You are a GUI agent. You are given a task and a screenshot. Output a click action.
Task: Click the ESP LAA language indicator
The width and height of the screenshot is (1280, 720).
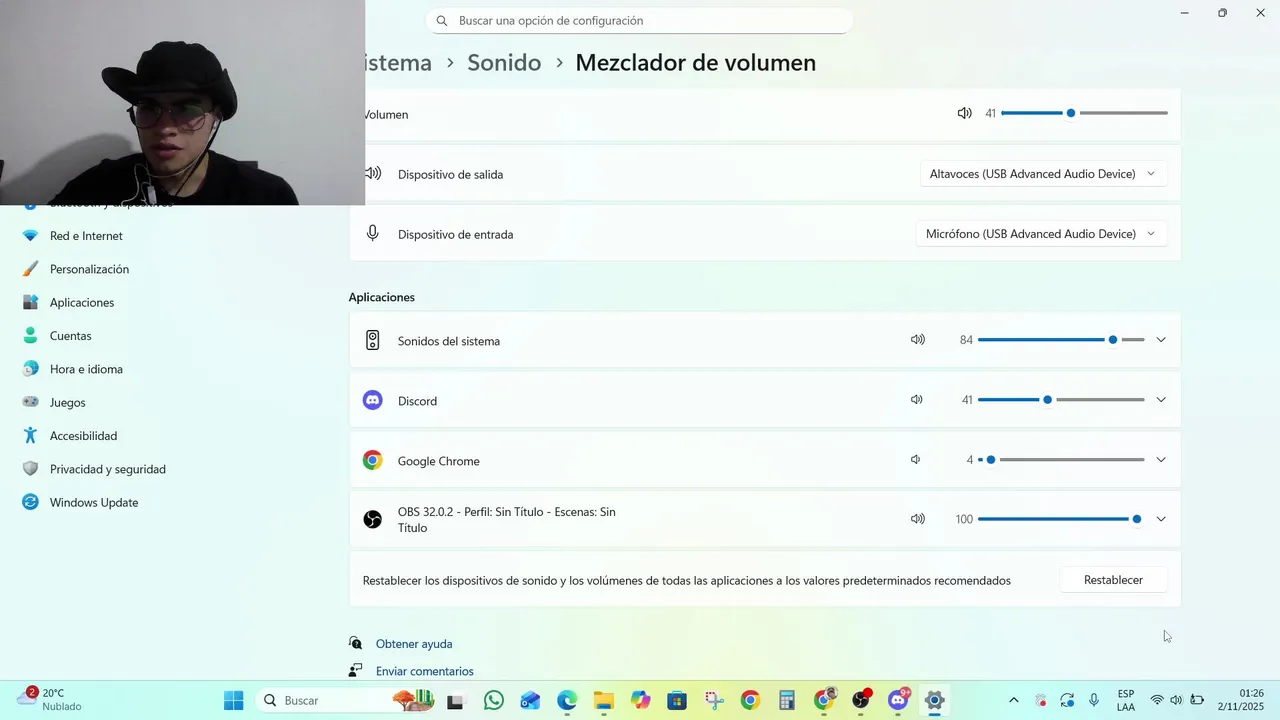[1126, 700]
